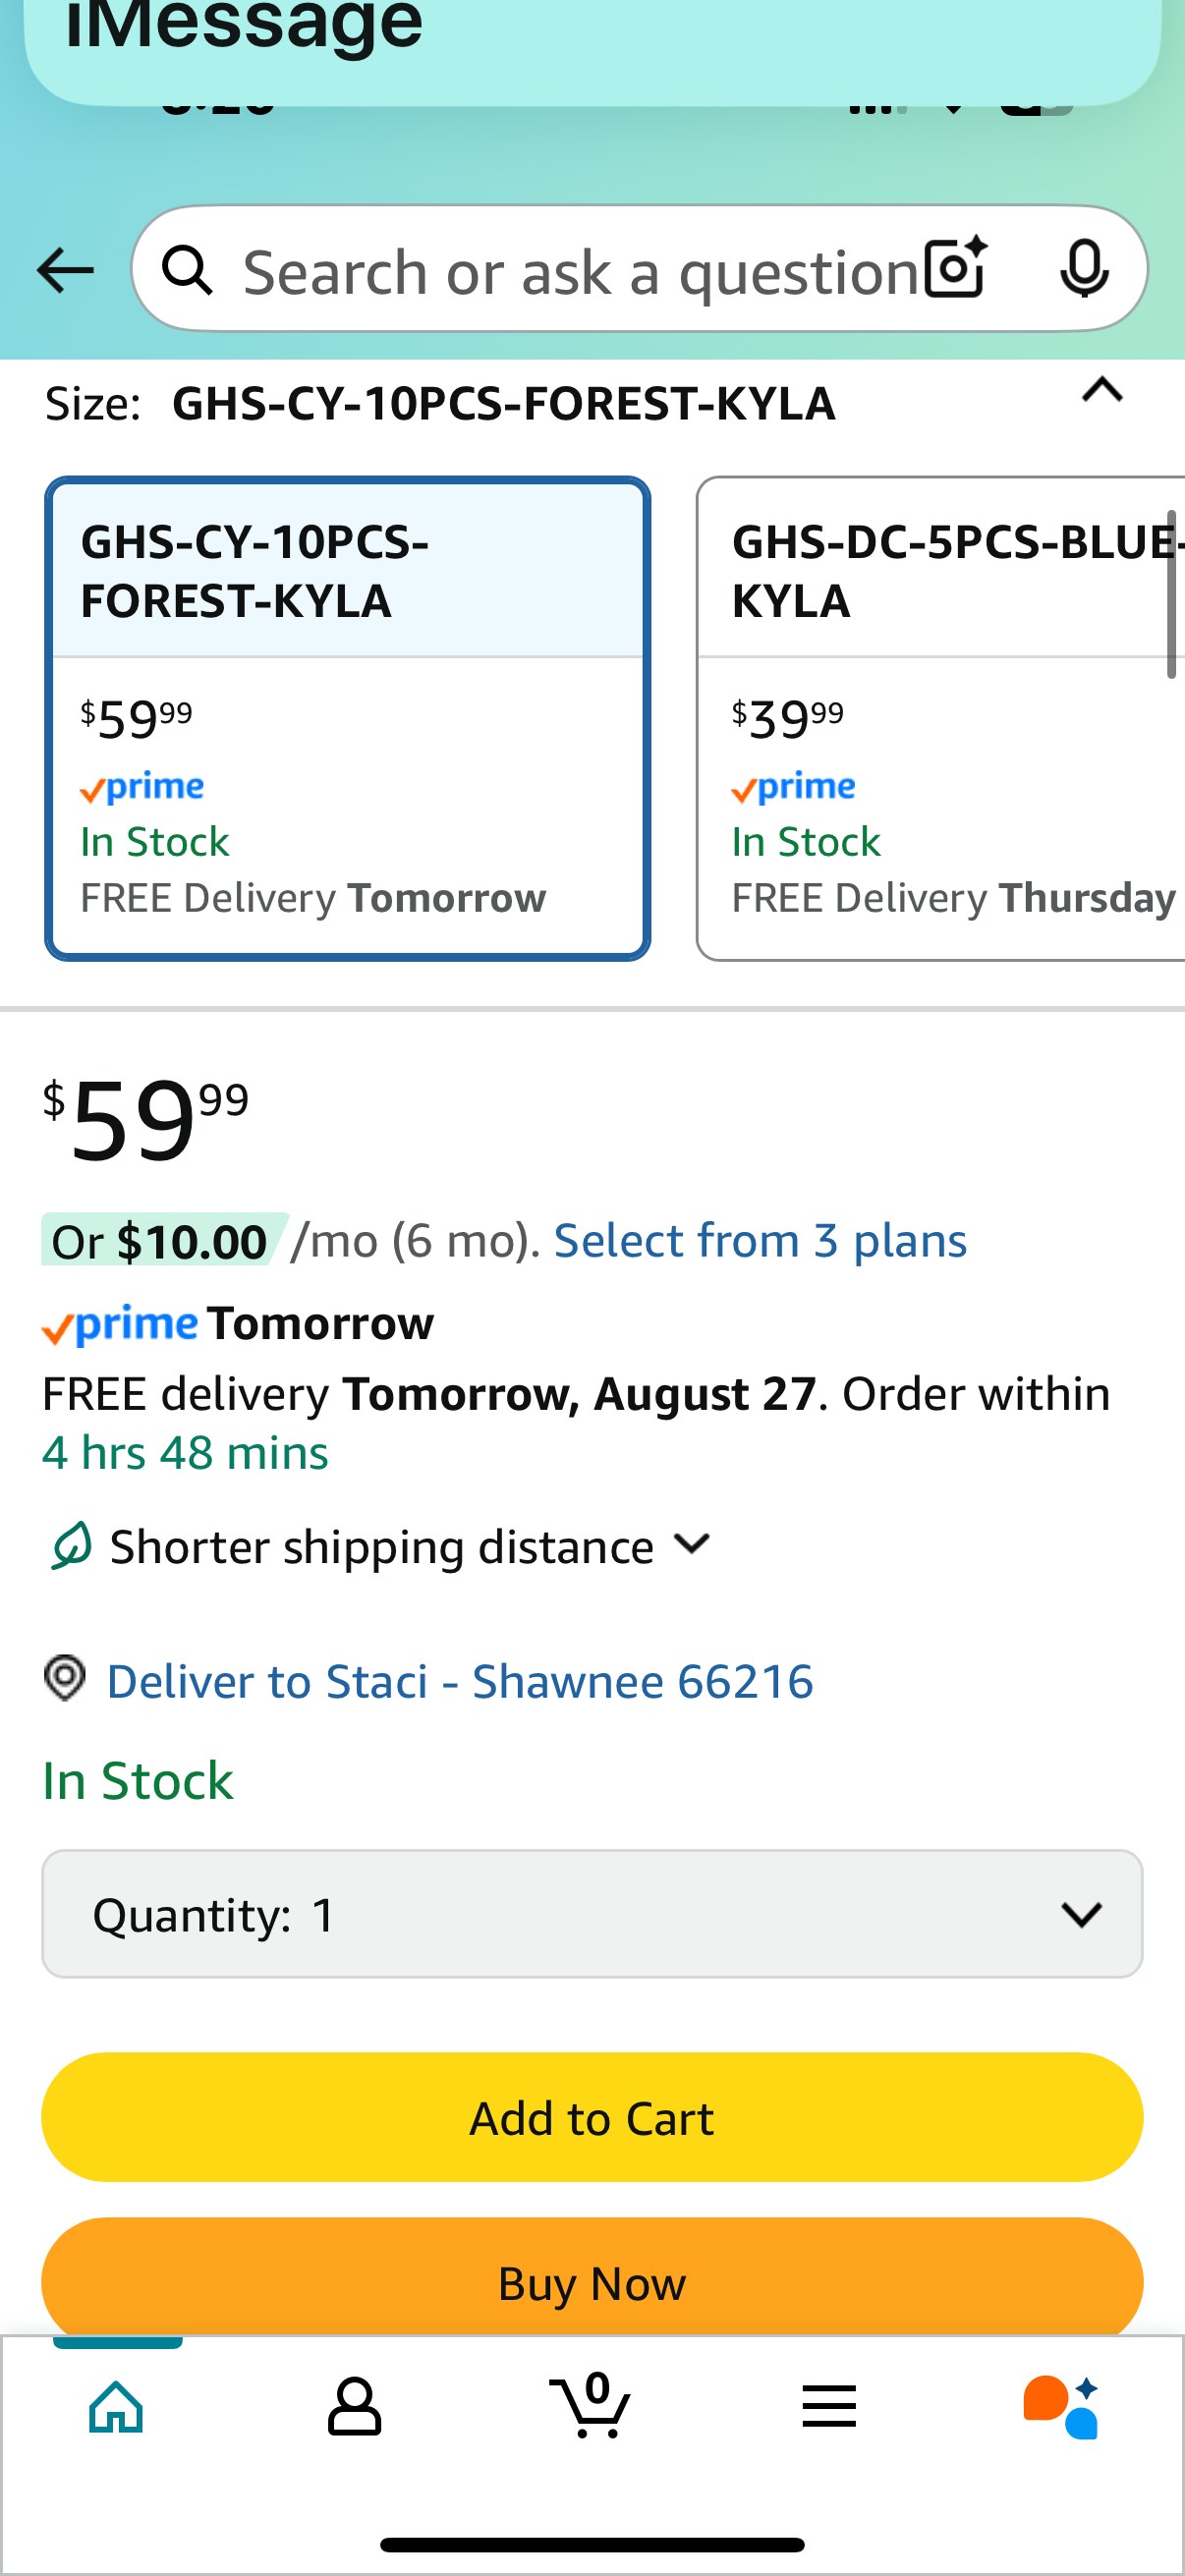
Task: Tap the back arrow icon
Action: click(x=65, y=270)
